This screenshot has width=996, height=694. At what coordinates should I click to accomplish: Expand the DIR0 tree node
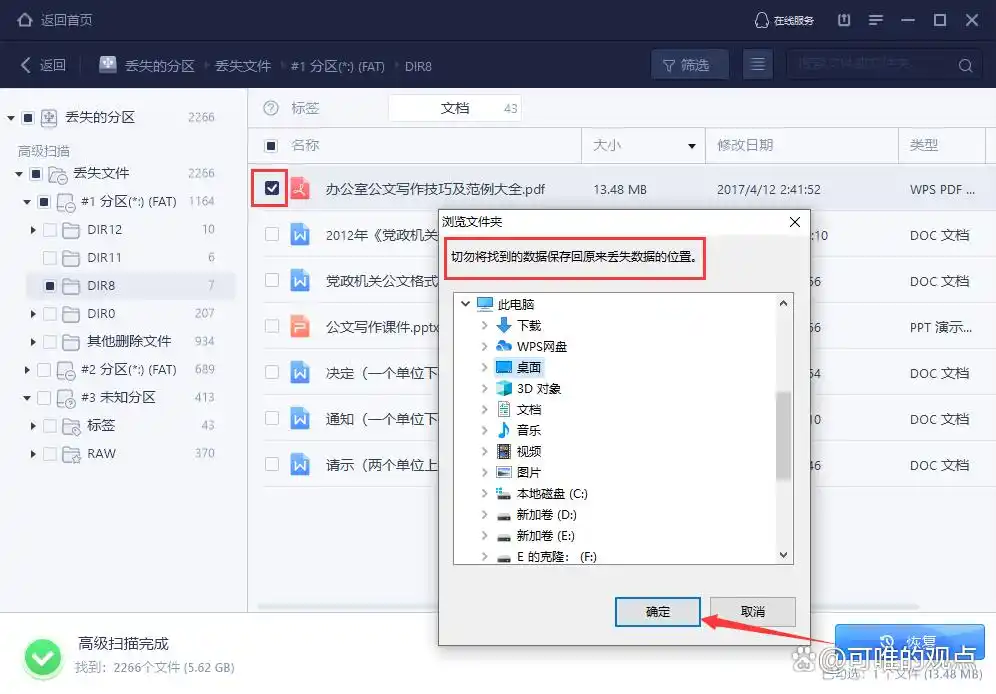33,314
